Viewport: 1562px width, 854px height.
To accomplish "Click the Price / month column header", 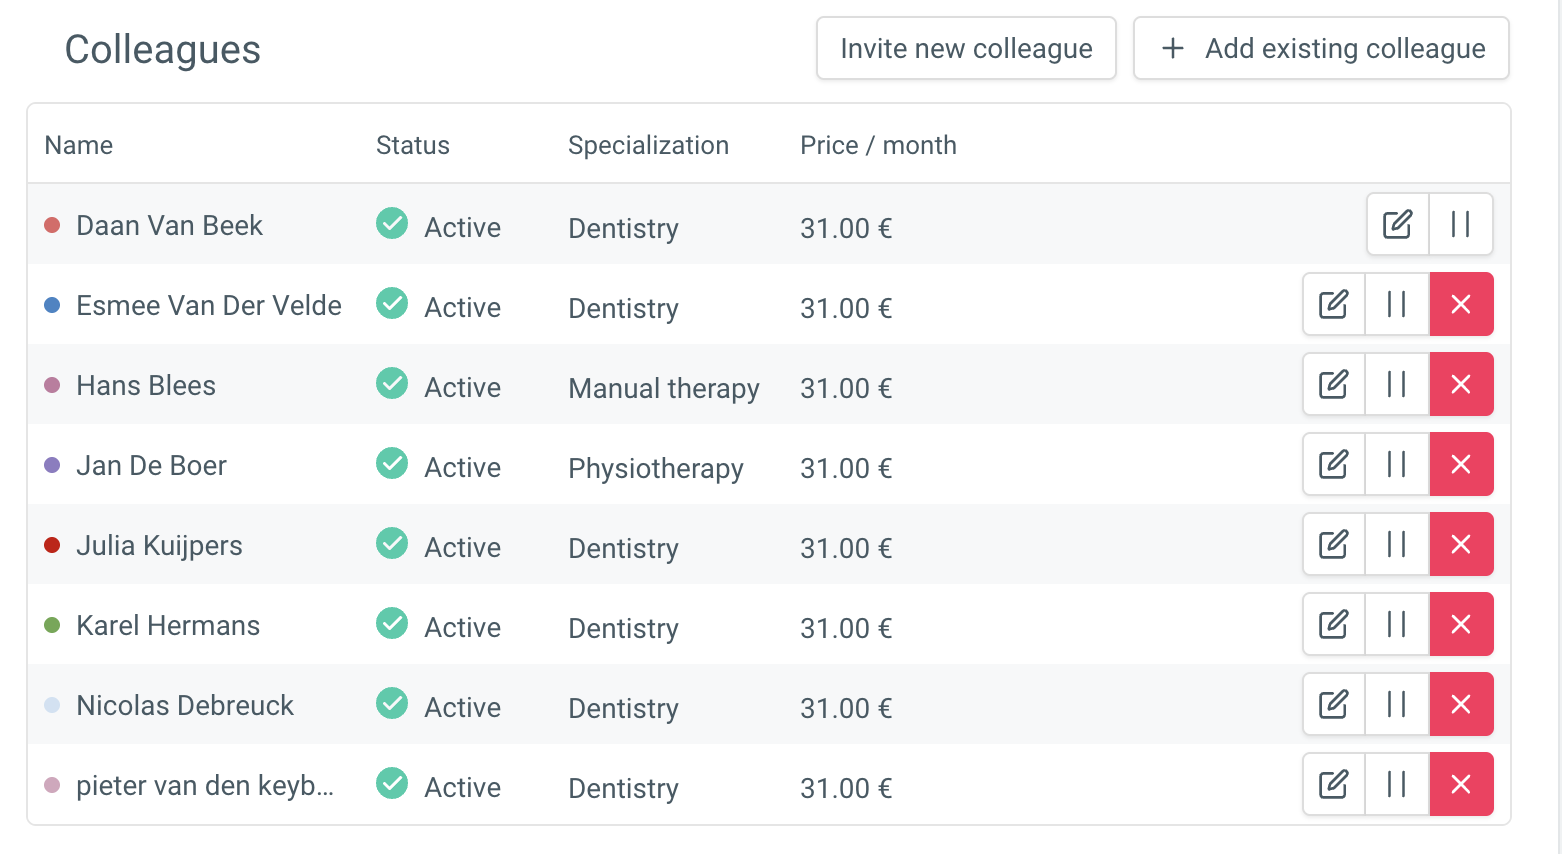I will 877,145.
